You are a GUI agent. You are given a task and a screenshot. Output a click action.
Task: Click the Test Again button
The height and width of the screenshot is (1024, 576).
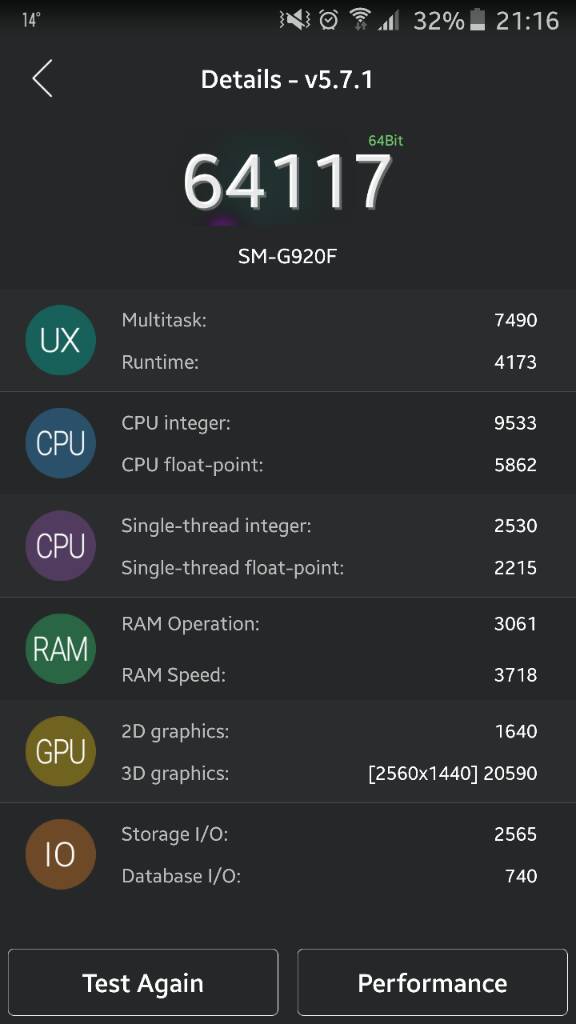point(143,982)
